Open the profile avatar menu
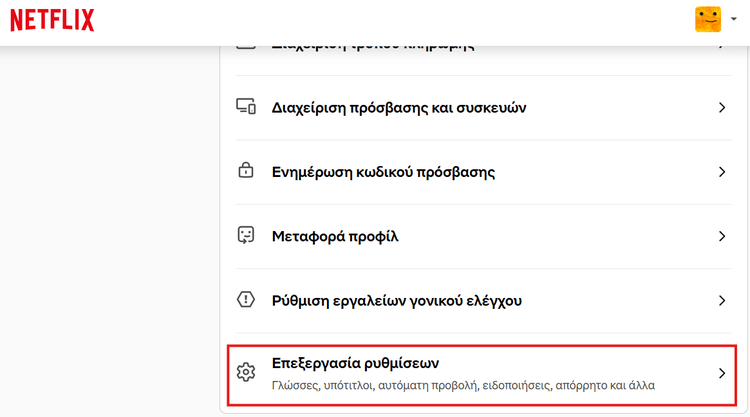This screenshot has height=417, width=750. (708, 19)
